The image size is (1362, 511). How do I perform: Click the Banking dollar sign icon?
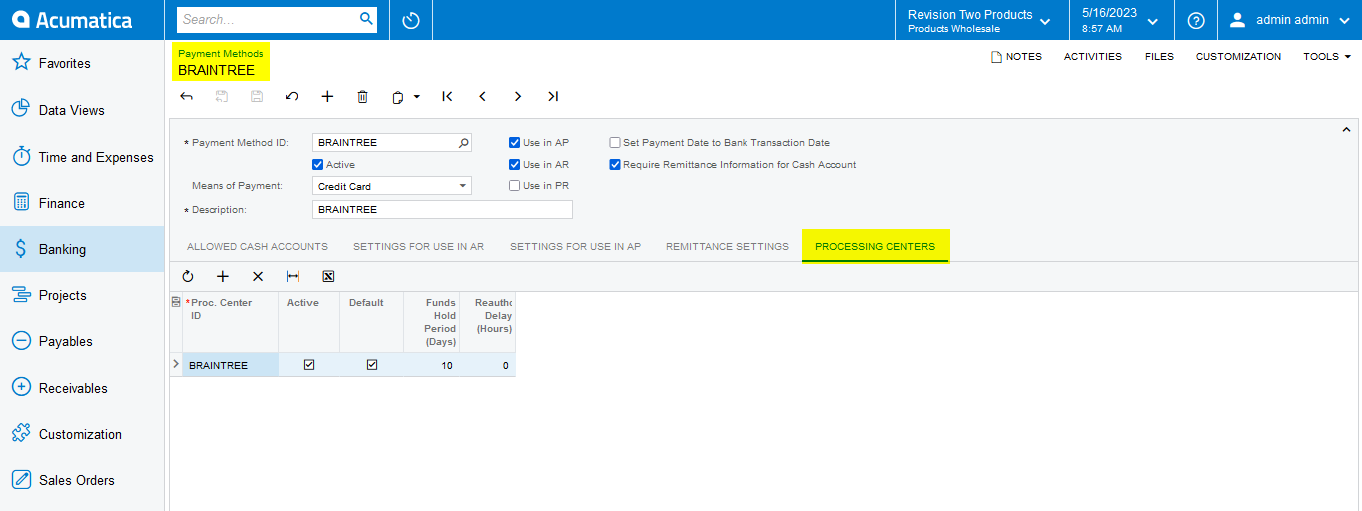pos(21,249)
